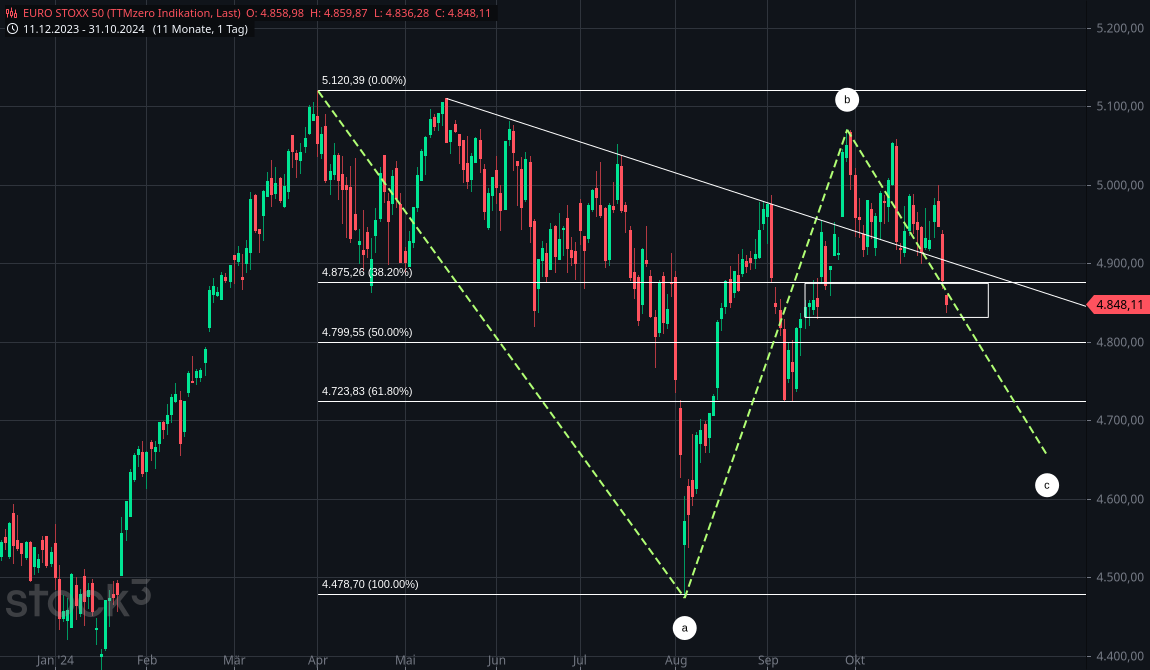Select the Fibonacci label 4.478,70 (100.00%)
This screenshot has height=670, width=1150.
(370, 584)
